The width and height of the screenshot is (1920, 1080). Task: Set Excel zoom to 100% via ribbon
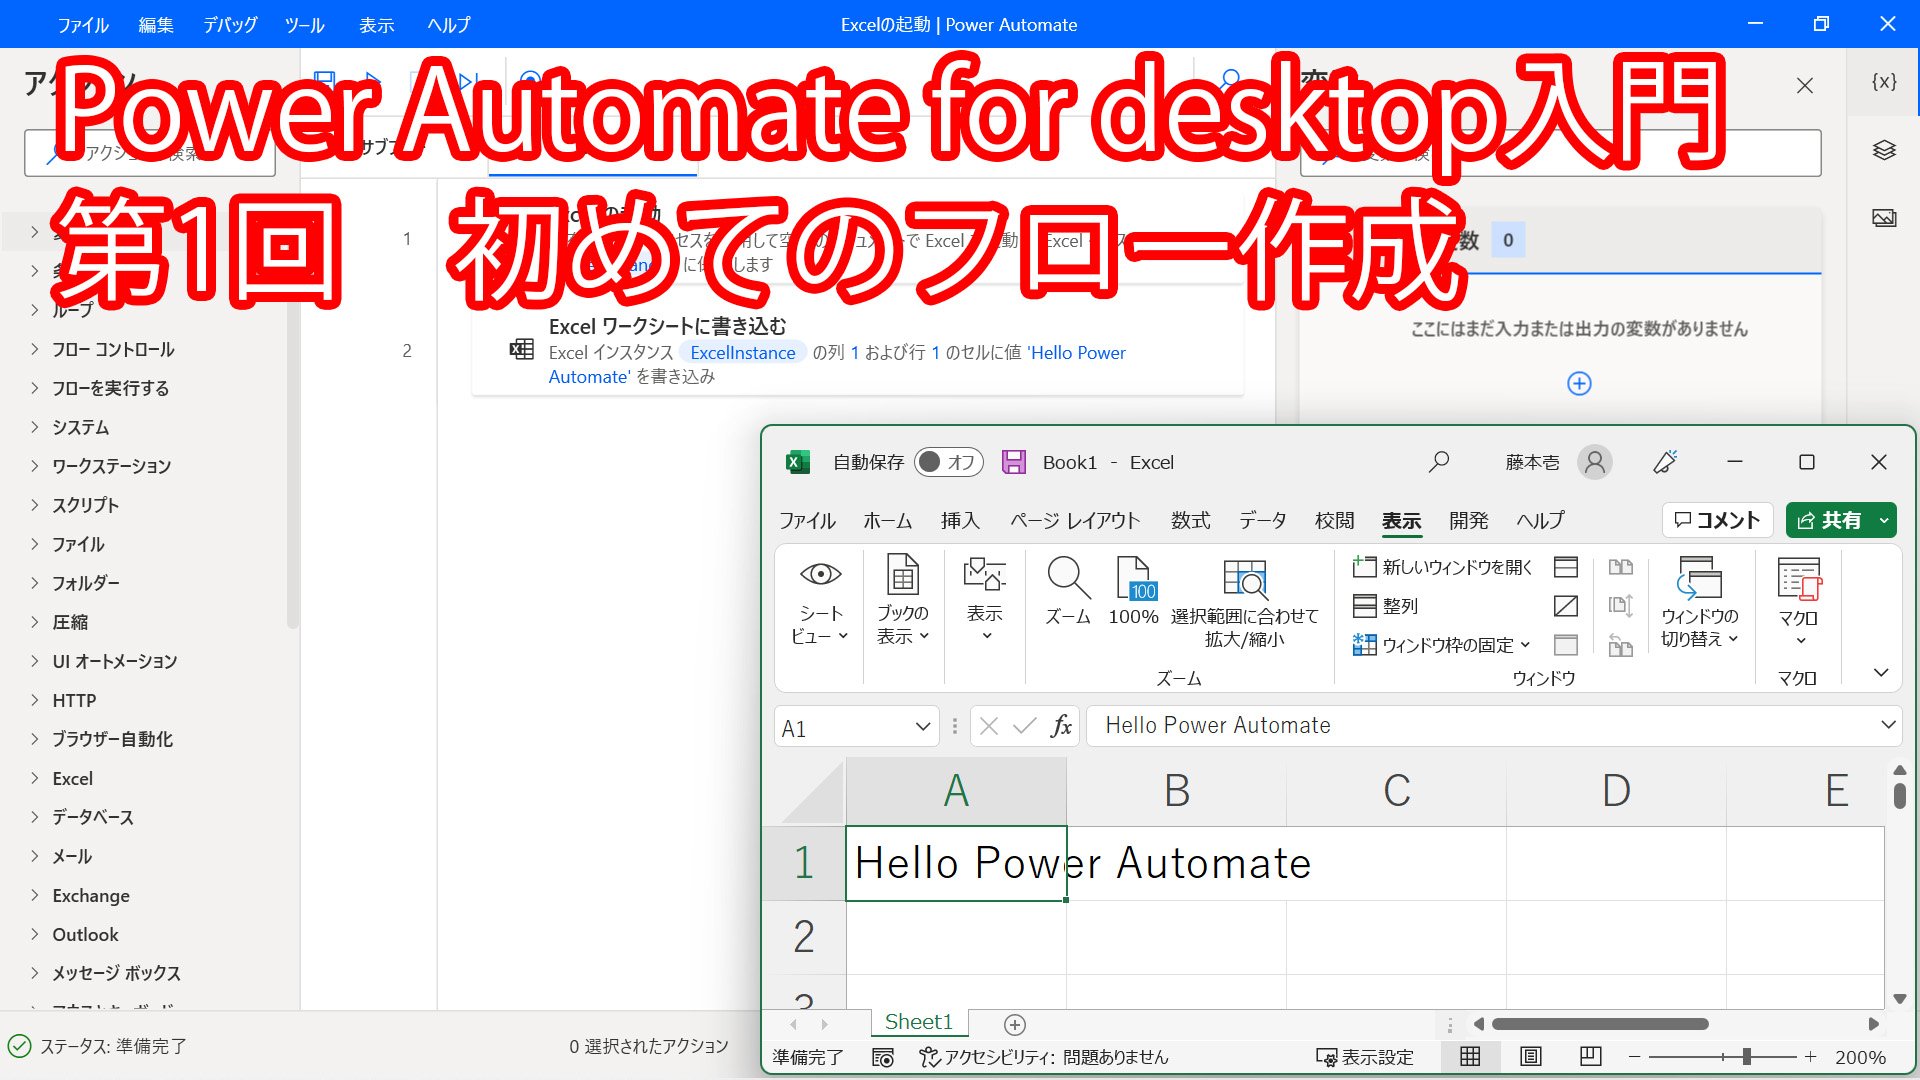coord(1134,591)
